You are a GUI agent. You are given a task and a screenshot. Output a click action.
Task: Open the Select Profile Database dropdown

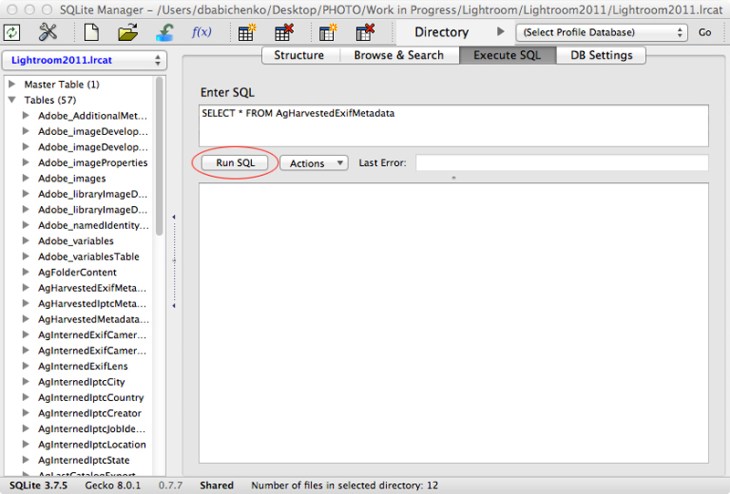[600, 32]
